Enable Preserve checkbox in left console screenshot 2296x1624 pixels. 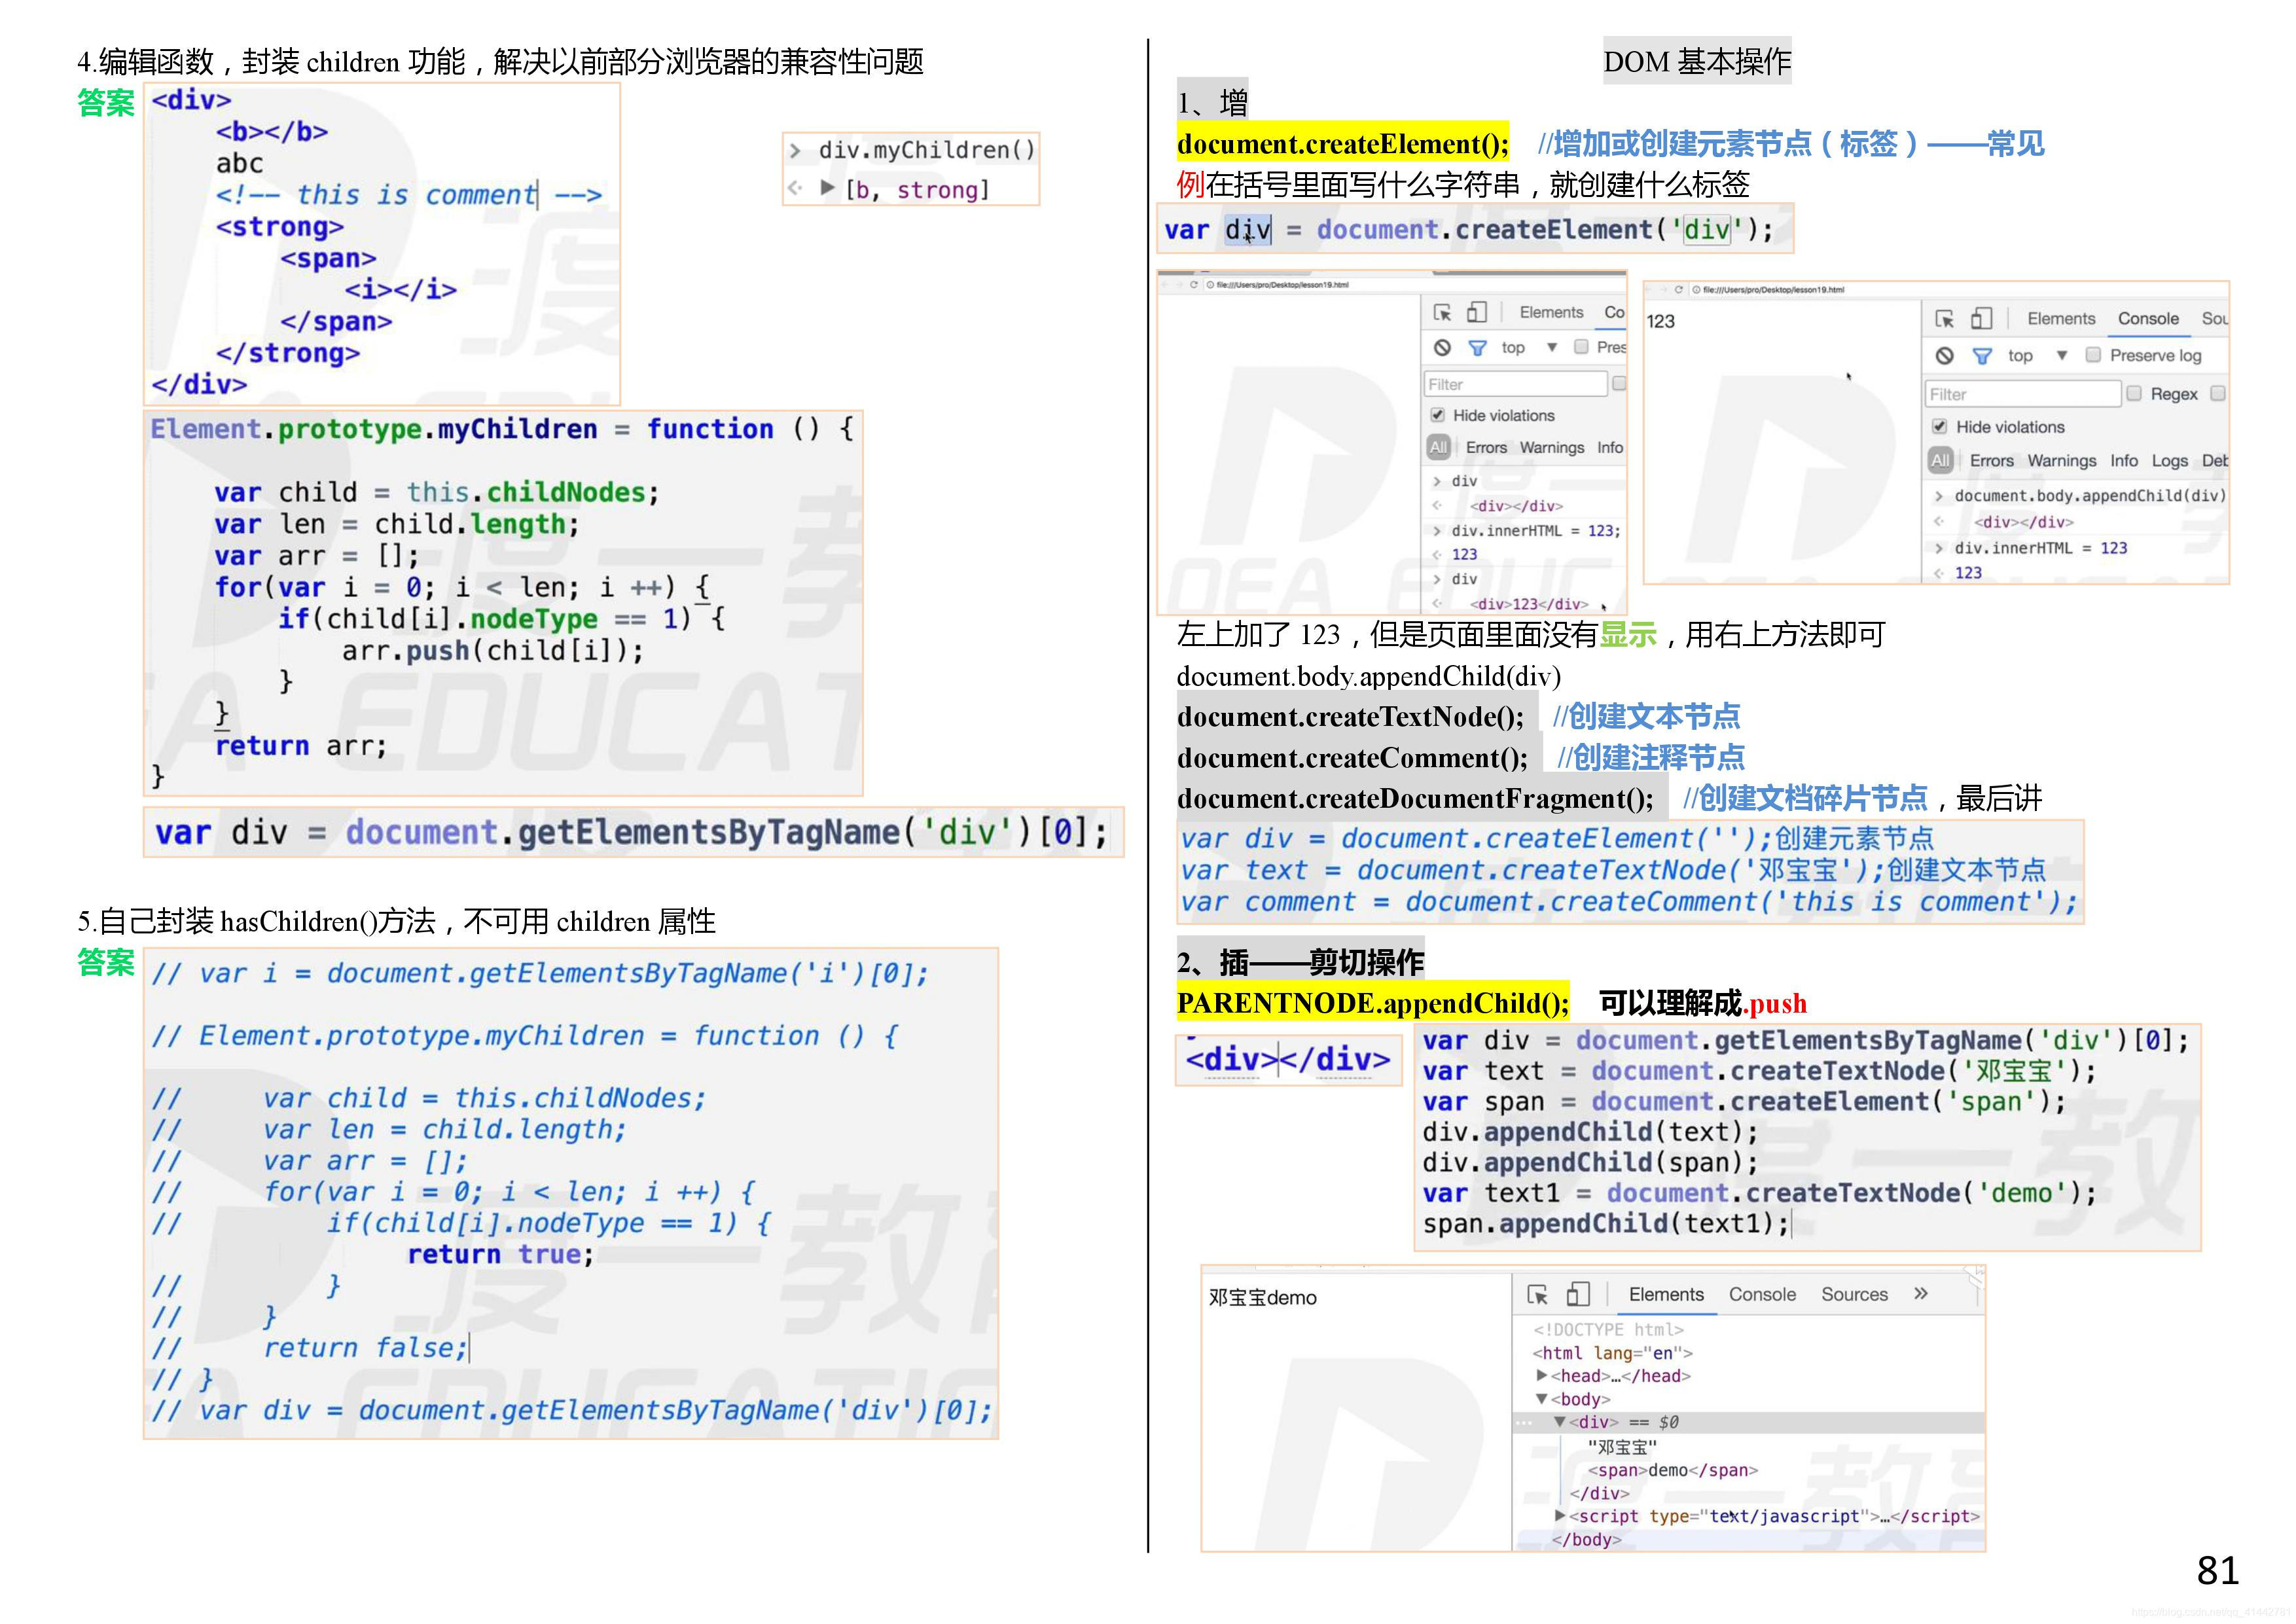1581,347
